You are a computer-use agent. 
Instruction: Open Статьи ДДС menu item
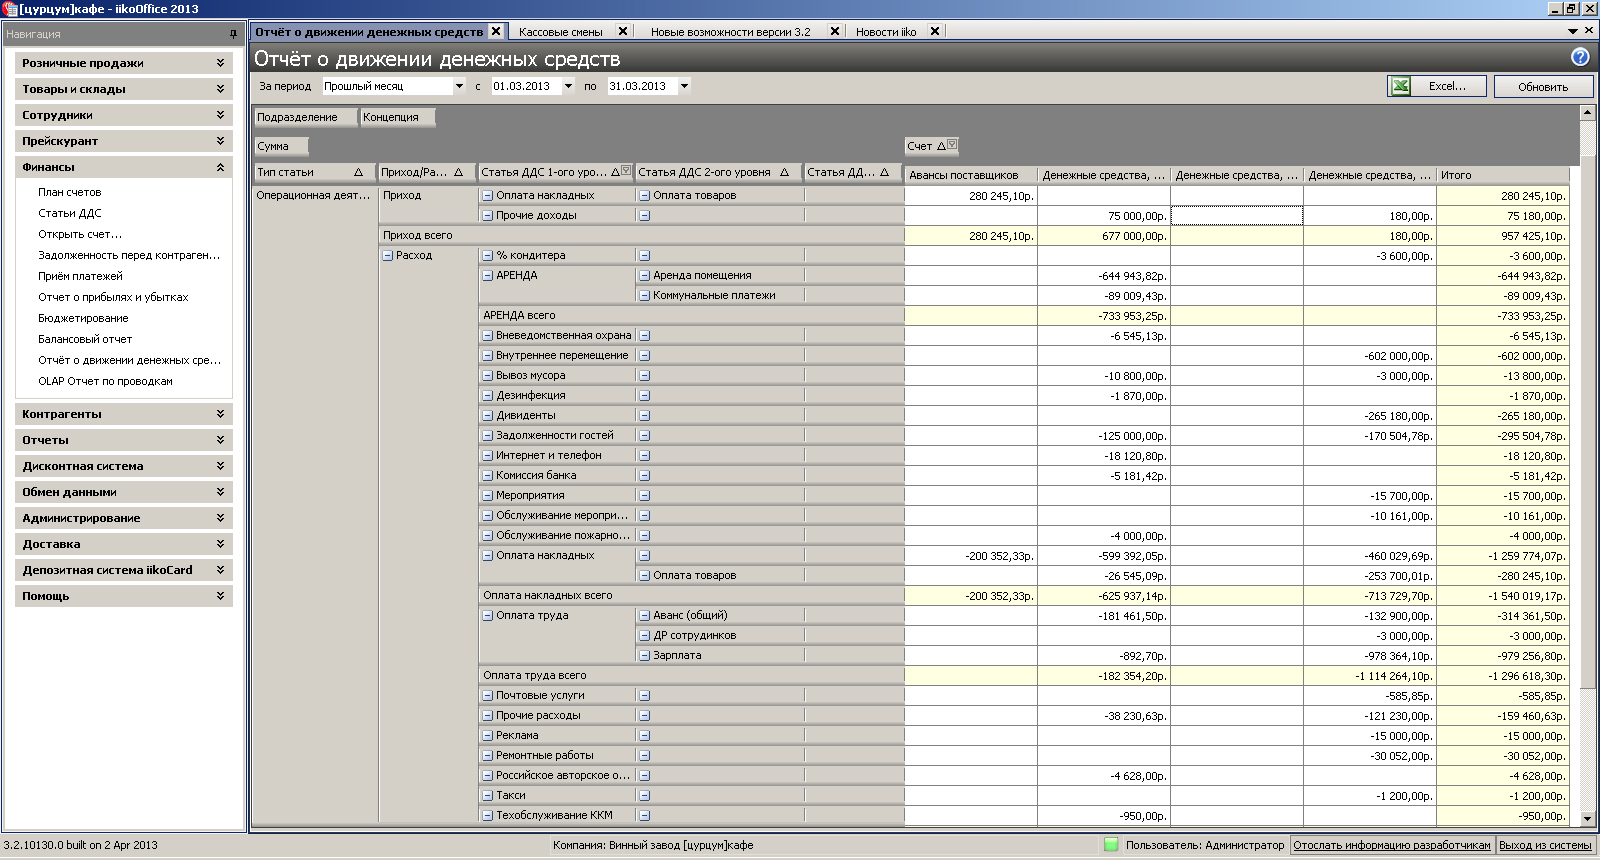(70, 213)
